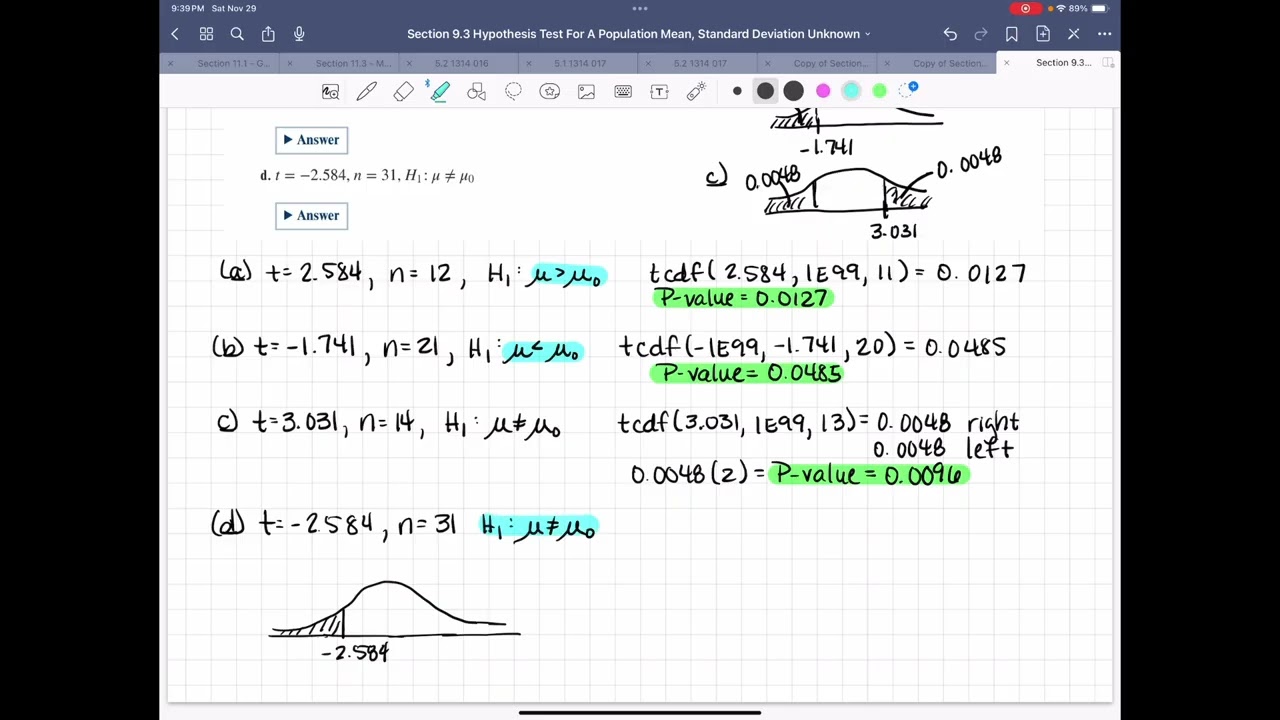Image resolution: width=1280 pixels, height=720 pixels.
Task: Go back using the left chevron
Action: click(x=175, y=34)
